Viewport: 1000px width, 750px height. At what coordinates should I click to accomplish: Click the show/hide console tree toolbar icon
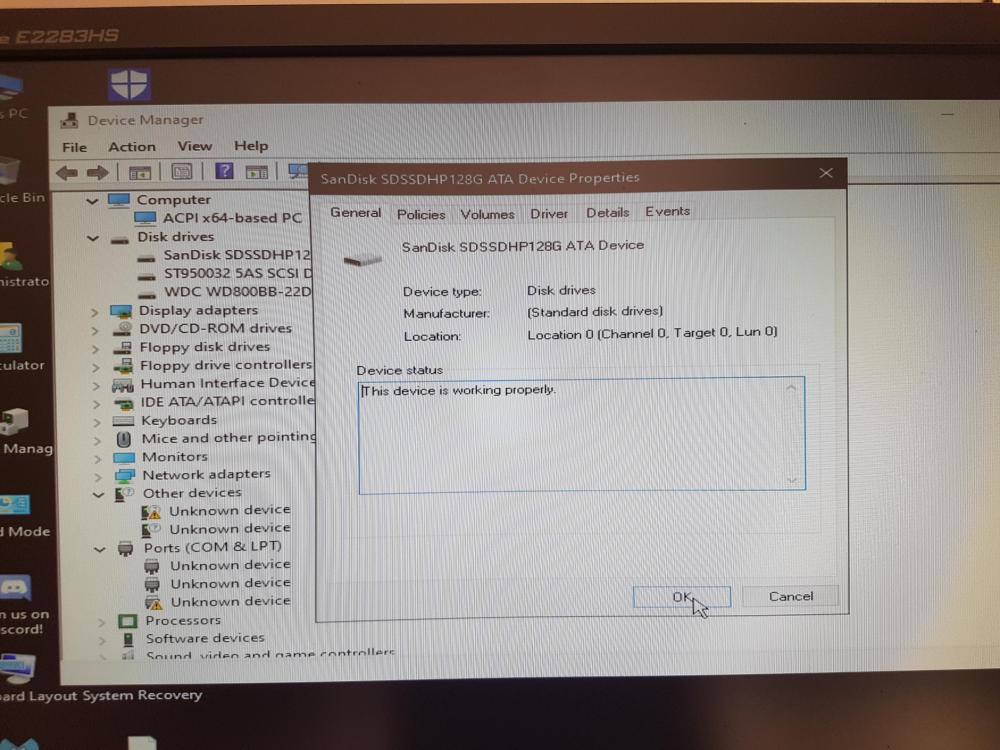140,172
